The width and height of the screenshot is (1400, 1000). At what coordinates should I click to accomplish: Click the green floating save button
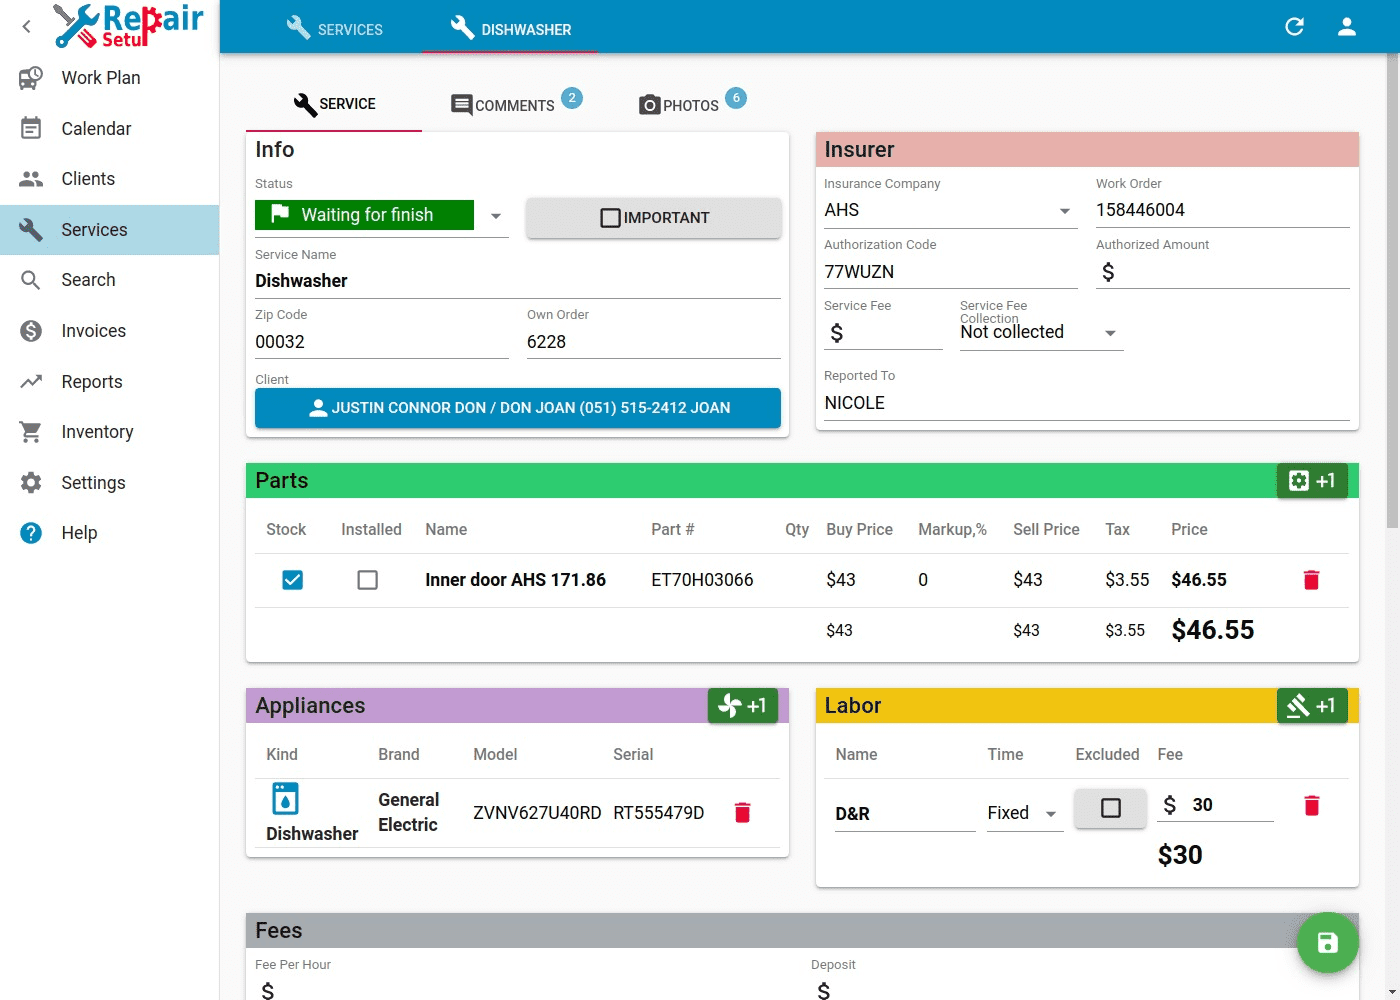pos(1327,942)
